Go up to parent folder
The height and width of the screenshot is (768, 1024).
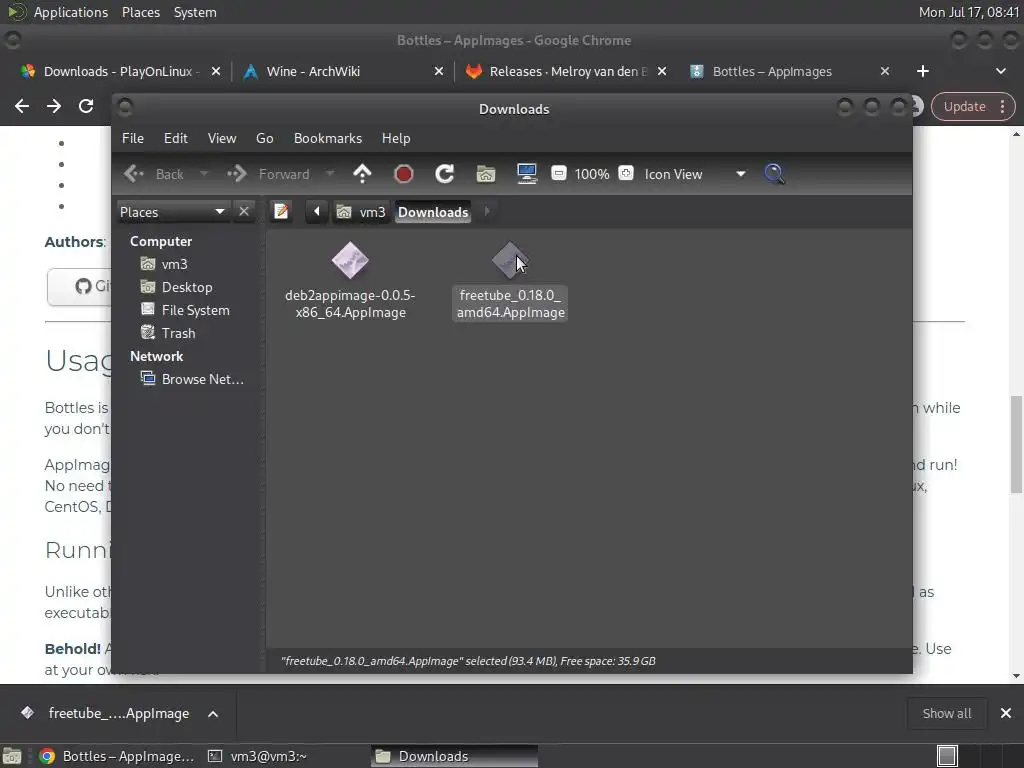[x=362, y=174]
